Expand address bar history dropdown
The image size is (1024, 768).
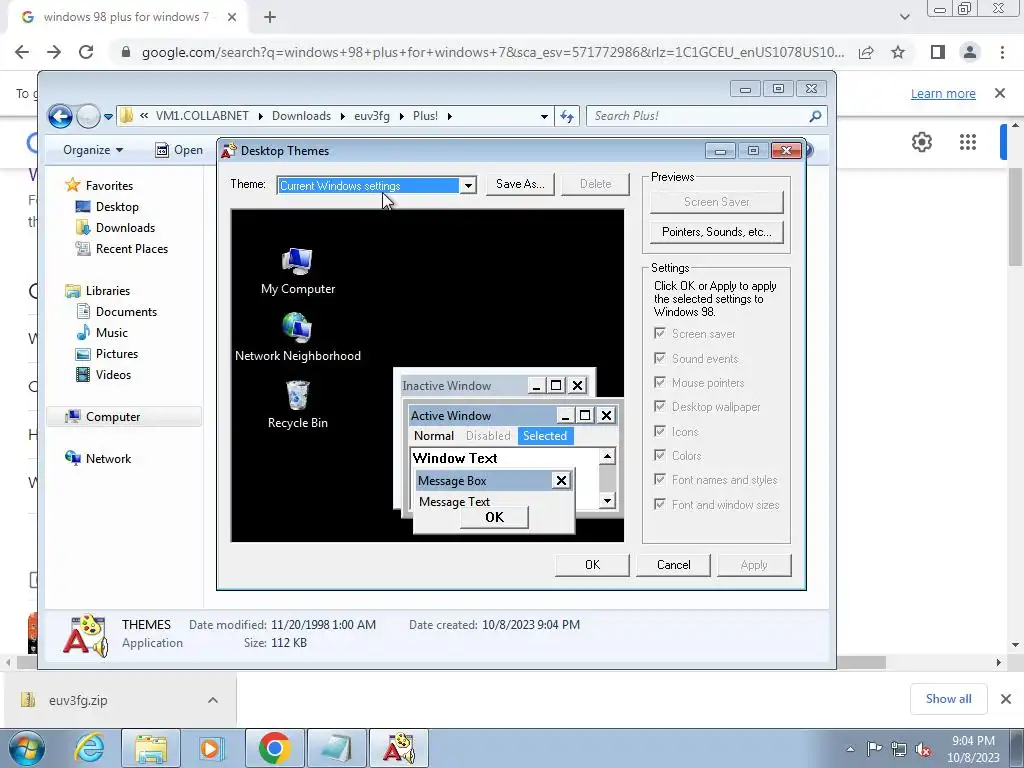(544, 117)
